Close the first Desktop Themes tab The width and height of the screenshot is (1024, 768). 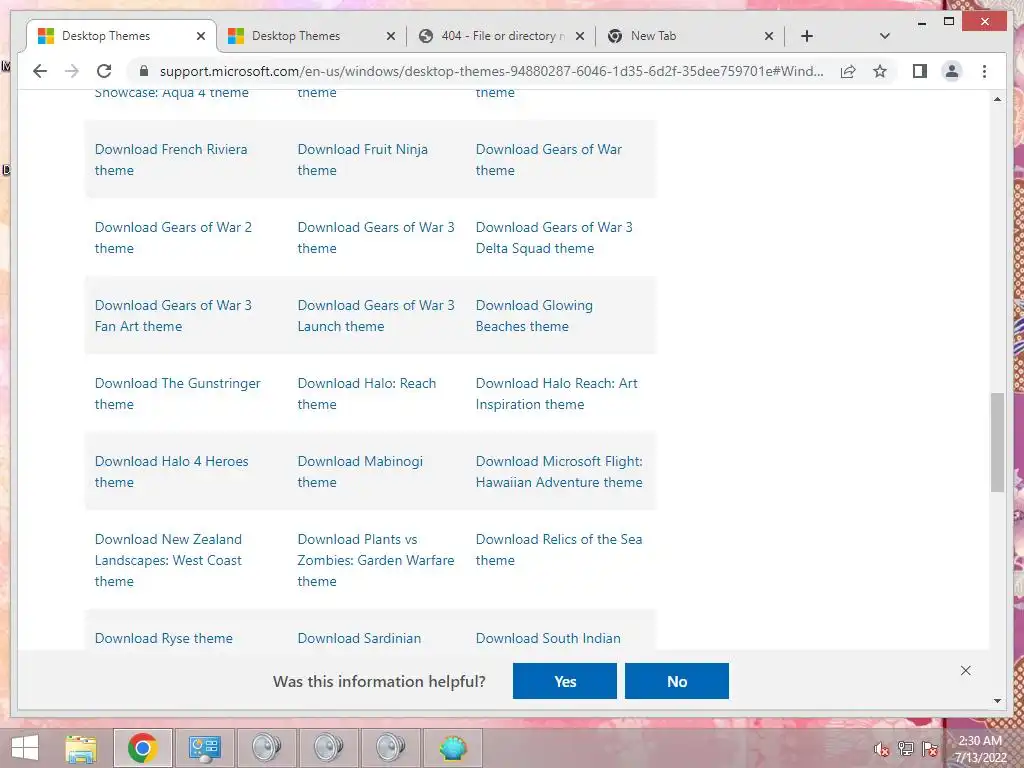point(200,36)
